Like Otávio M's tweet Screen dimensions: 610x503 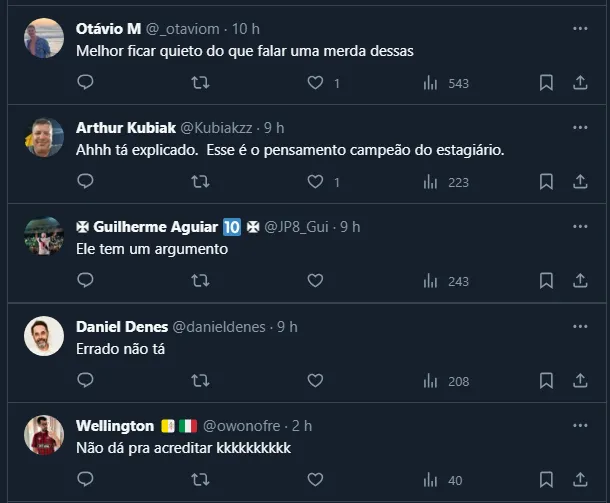pos(315,83)
